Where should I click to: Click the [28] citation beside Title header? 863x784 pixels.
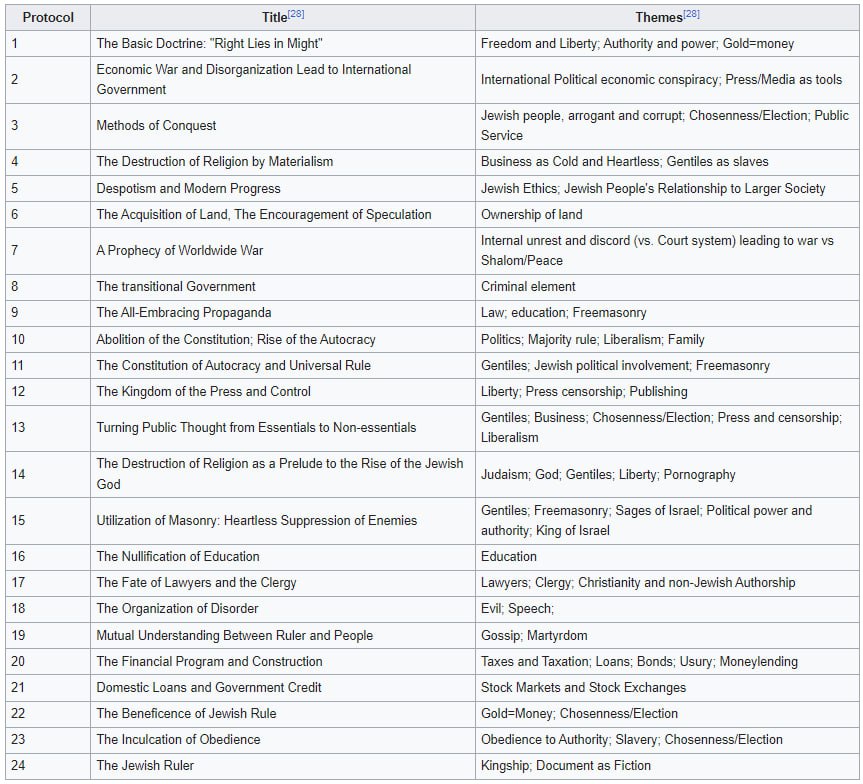[296, 14]
